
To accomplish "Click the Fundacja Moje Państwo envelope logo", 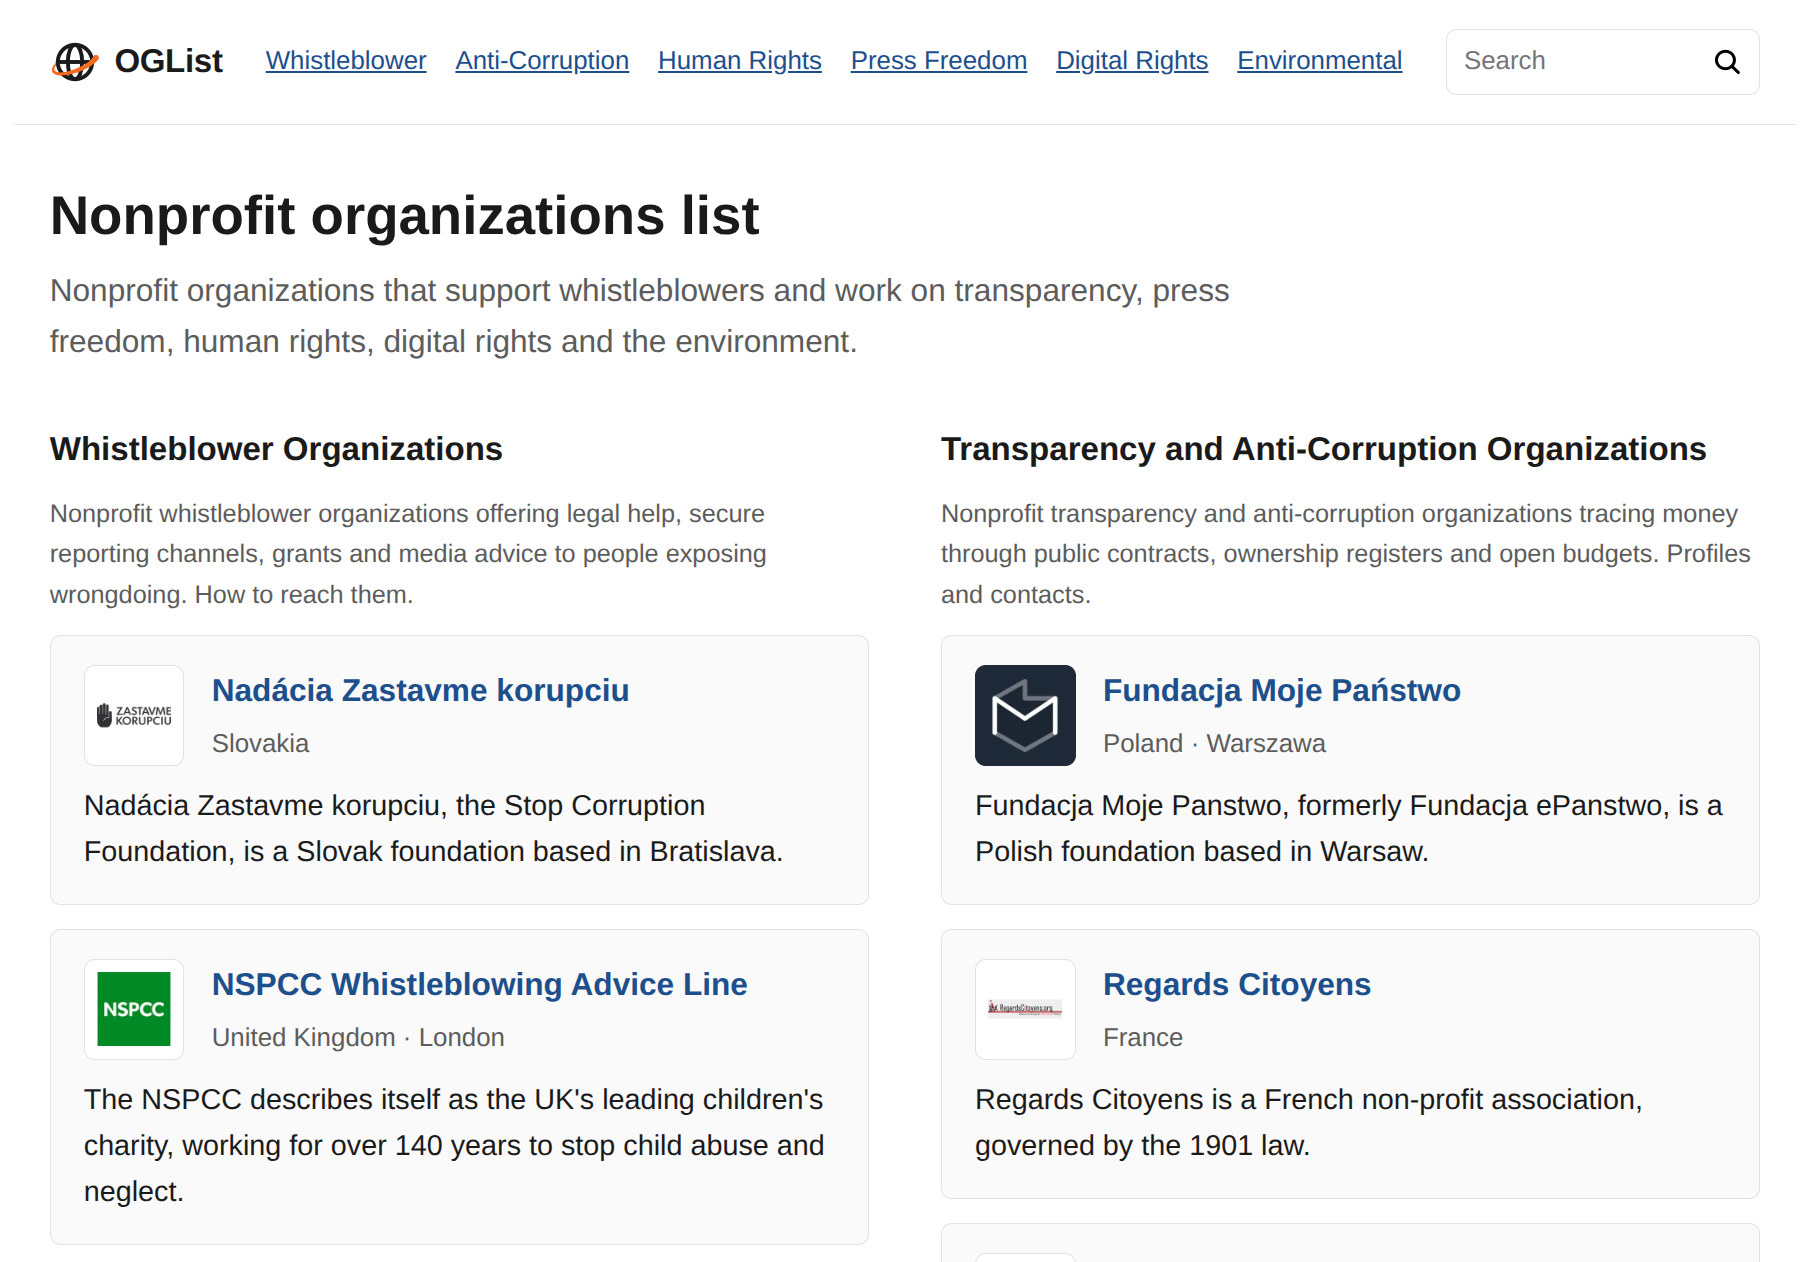I will (1025, 715).
